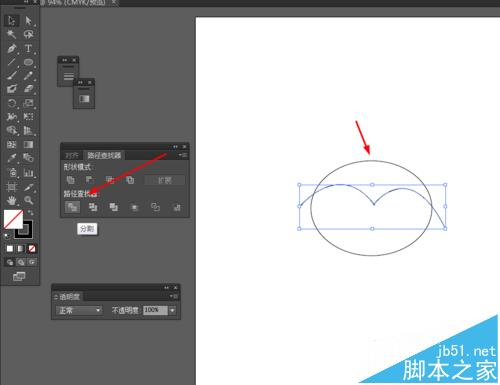The height and width of the screenshot is (385, 500).
Task: Open the Pathfinder panel flyout menu
Action: pyautogui.click(x=183, y=155)
